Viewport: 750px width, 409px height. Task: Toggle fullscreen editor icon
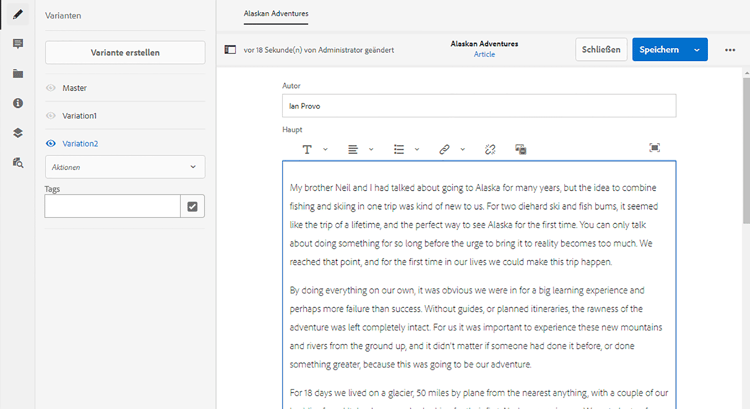654,148
